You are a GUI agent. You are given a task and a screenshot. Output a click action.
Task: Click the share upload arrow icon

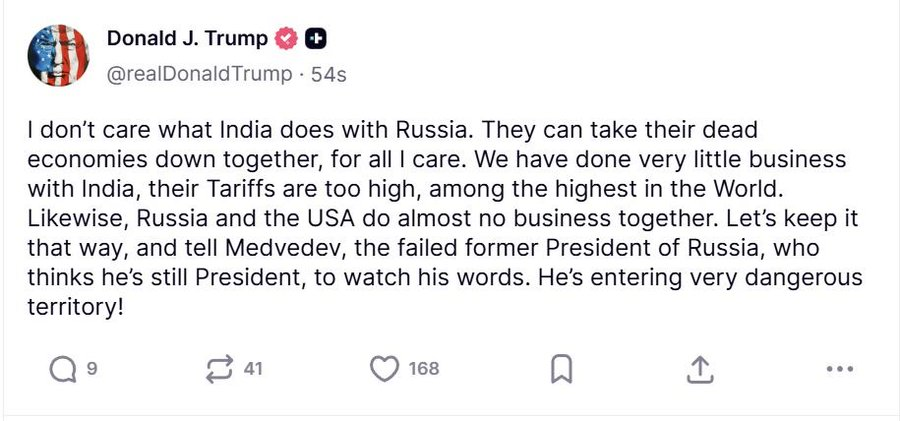(x=702, y=369)
